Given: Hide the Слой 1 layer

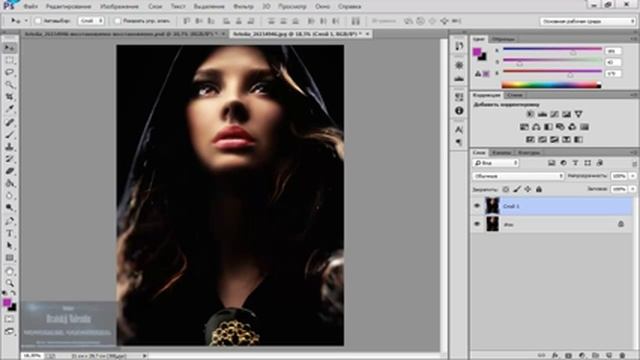Looking at the screenshot, I should point(477,206).
